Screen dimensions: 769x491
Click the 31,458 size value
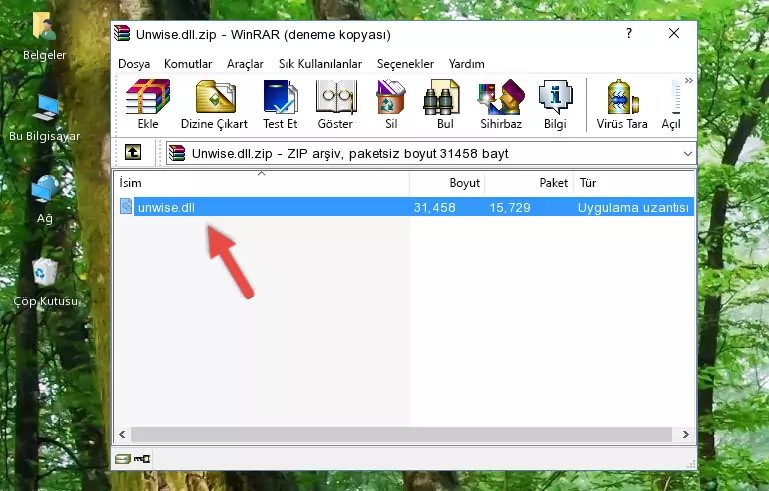point(434,207)
